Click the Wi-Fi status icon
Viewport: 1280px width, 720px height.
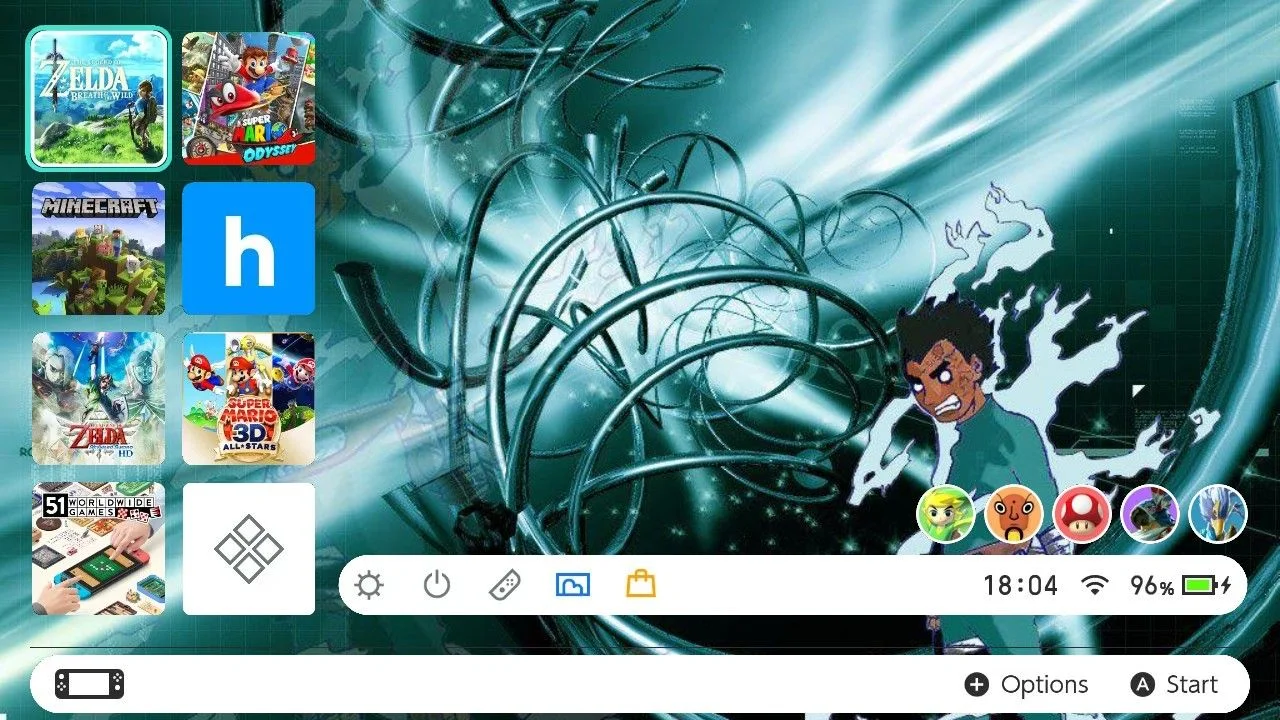pyautogui.click(x=1096, y=586)
